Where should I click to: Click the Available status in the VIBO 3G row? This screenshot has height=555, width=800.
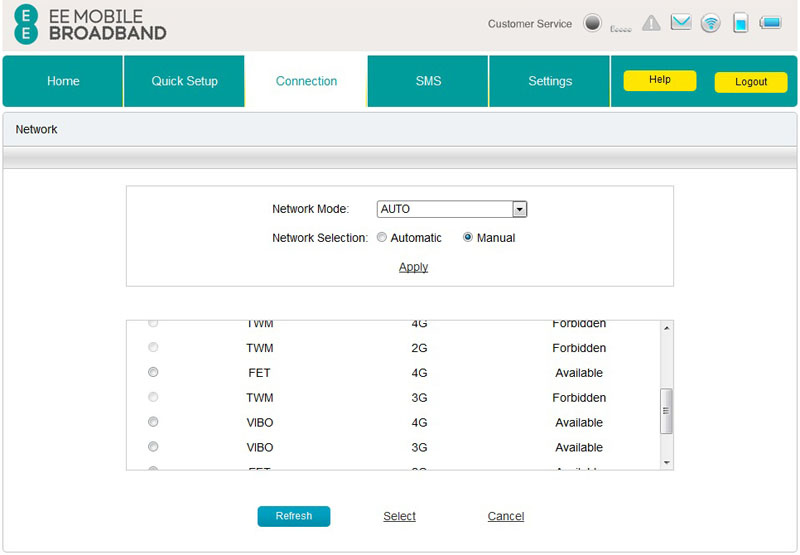coord(579,447)
